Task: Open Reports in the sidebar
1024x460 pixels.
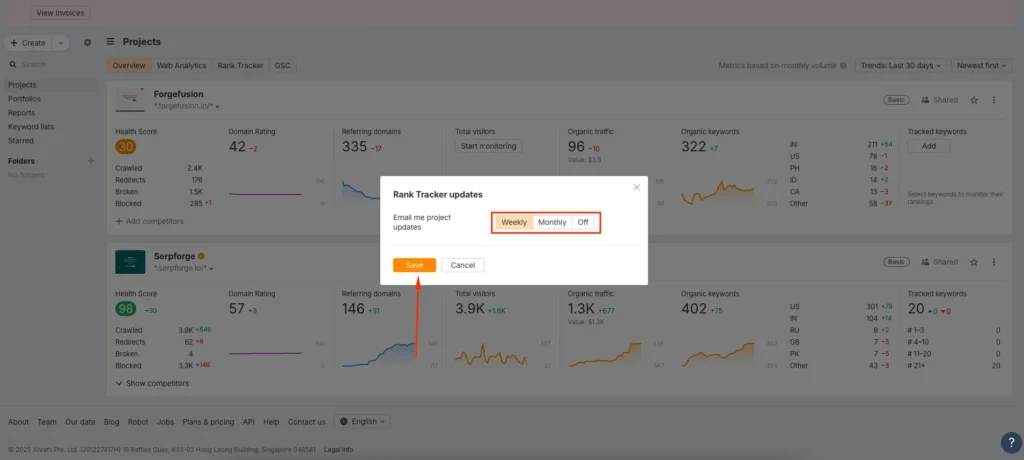Action: coord(22,112)
